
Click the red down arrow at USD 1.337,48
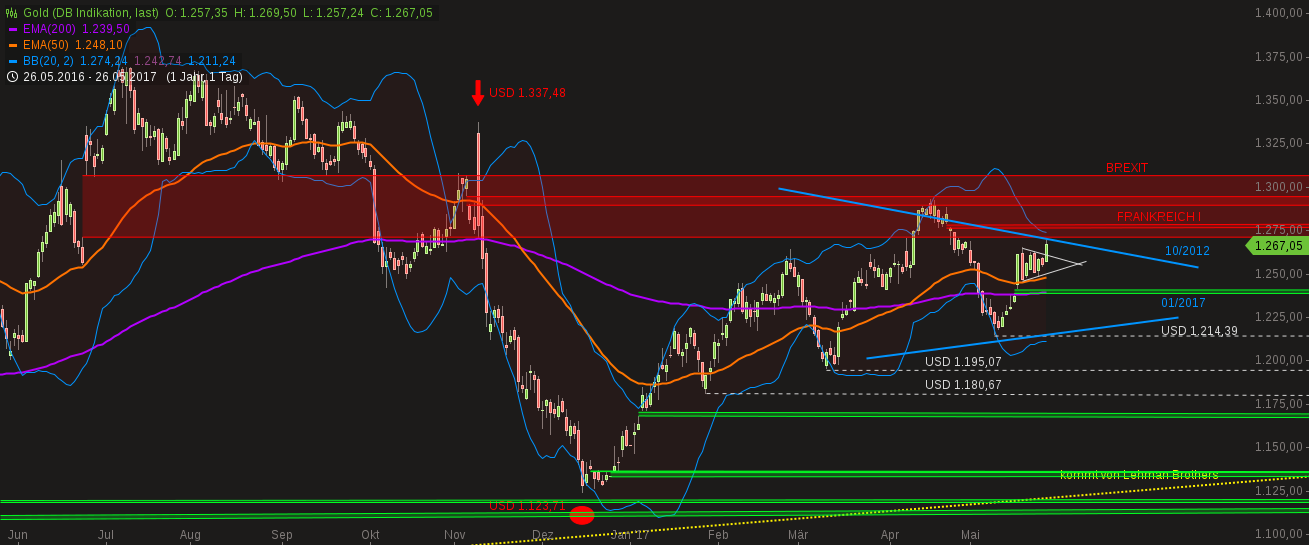pyautogui.click(x=478, y=92)
